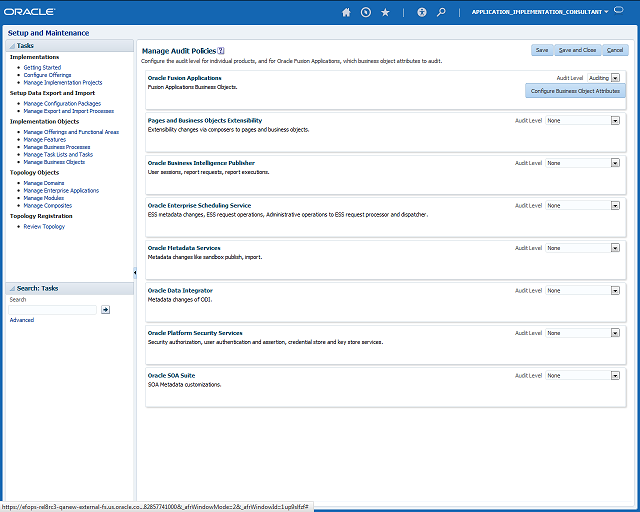Image resolution: width=640 pixels, height=512 pixels.
Task: Open Advanced search link
Action: (x=22, y=320)
